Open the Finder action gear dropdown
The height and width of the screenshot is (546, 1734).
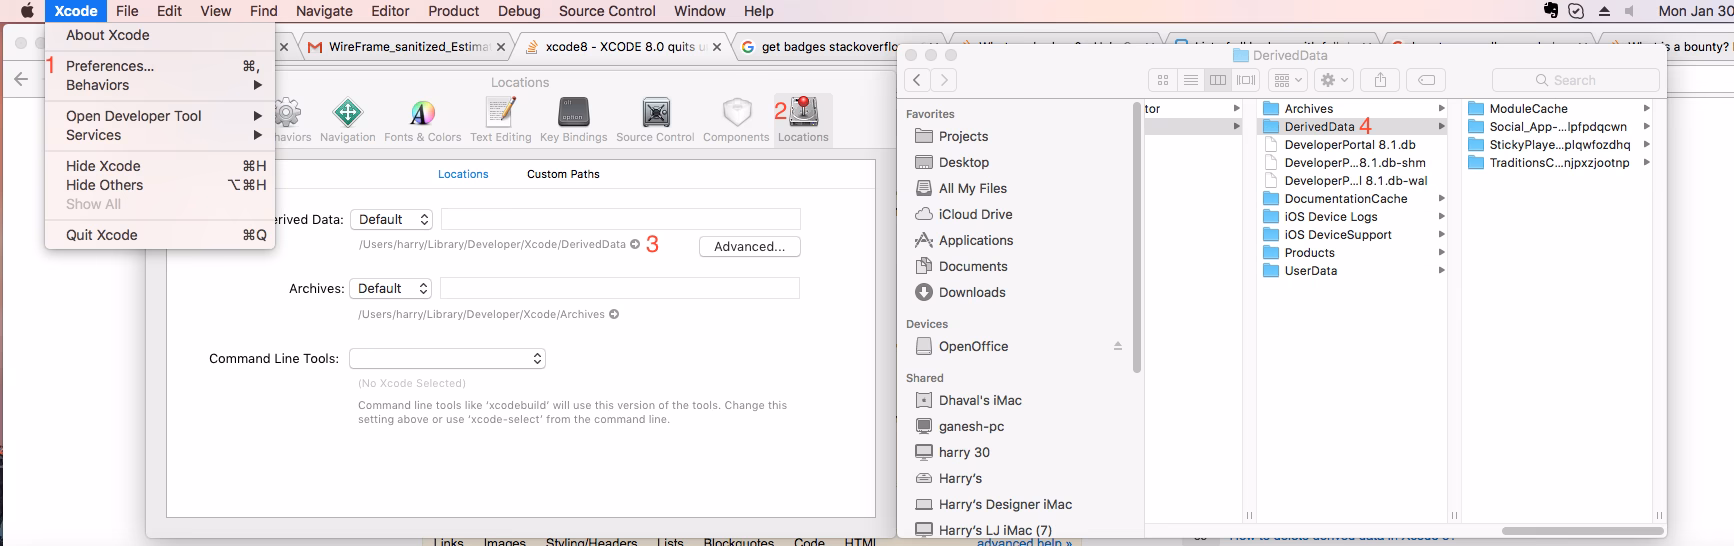click(x=1334, y=80)
